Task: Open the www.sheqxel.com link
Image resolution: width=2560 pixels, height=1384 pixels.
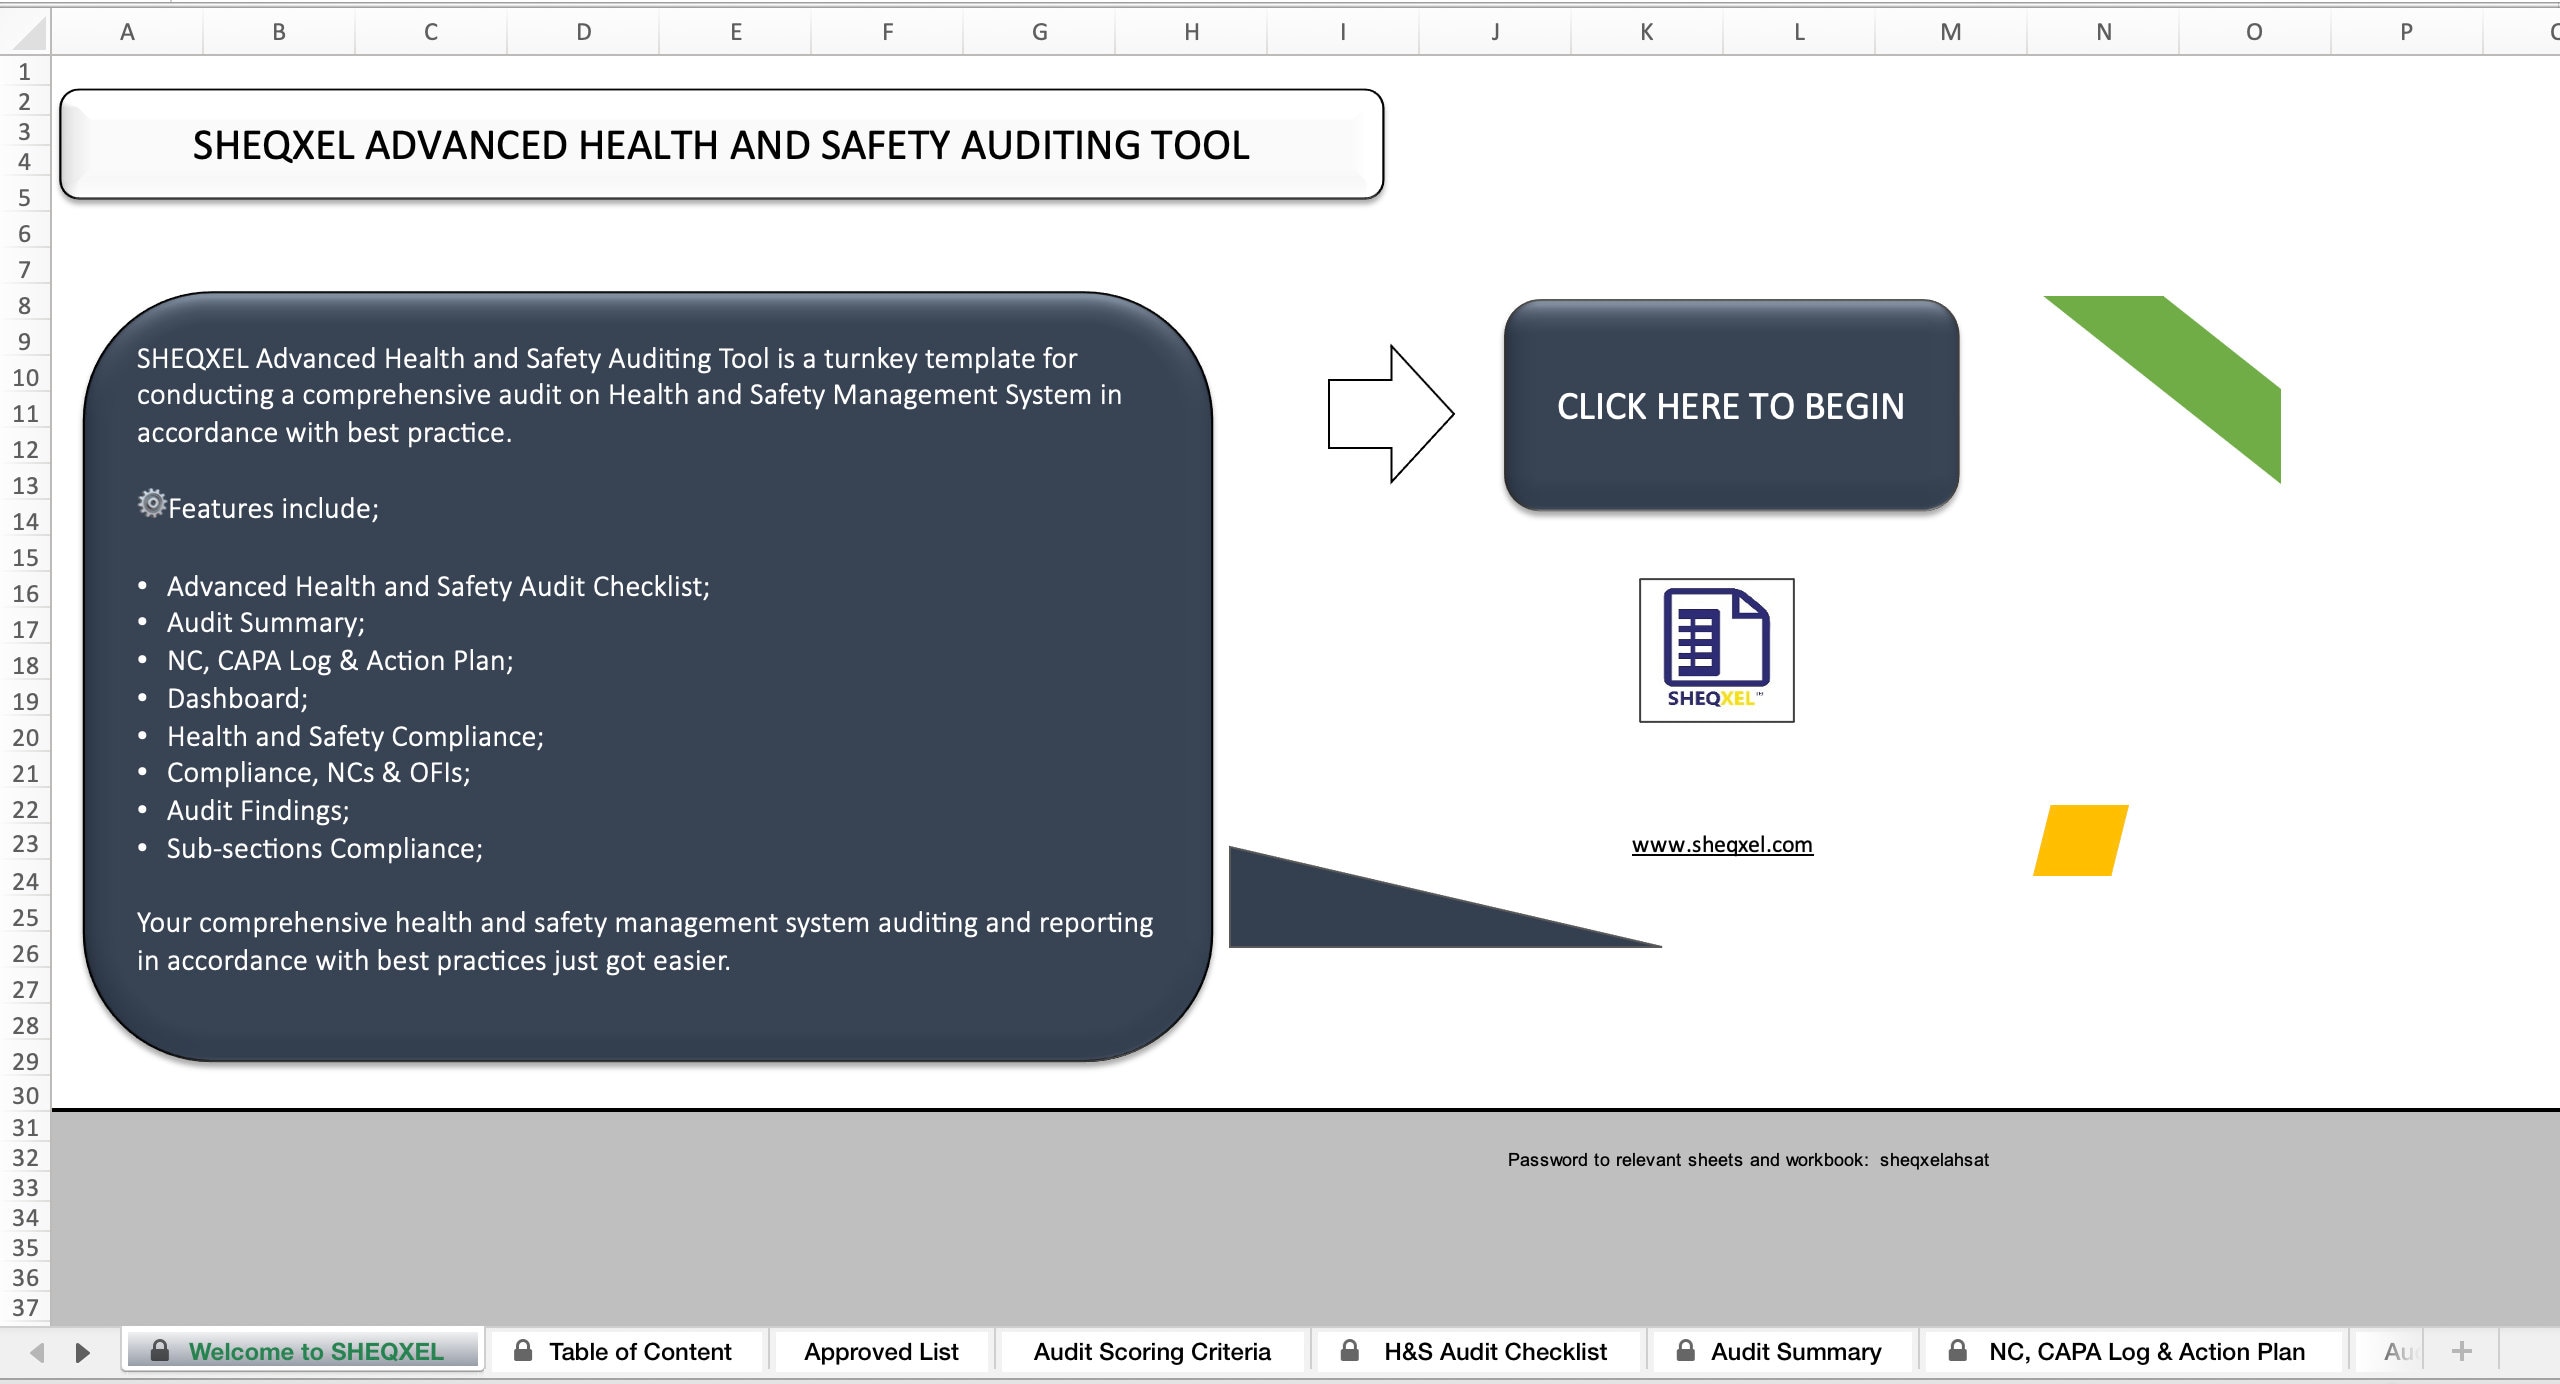Action: tap(1721, 844)
